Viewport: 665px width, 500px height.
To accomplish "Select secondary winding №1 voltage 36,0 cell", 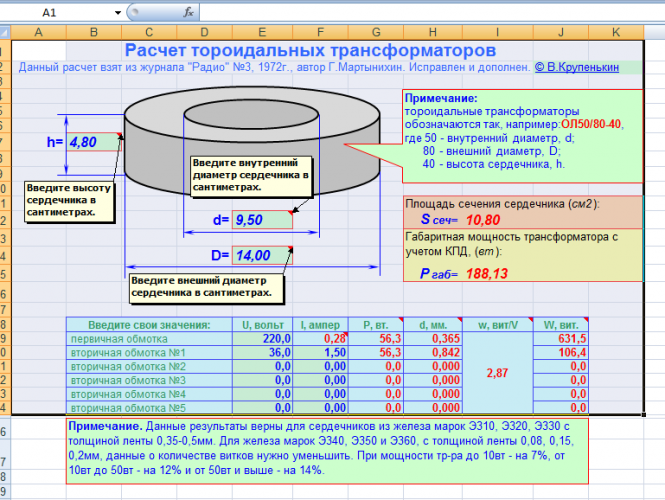I will click(x=262, y=352).
